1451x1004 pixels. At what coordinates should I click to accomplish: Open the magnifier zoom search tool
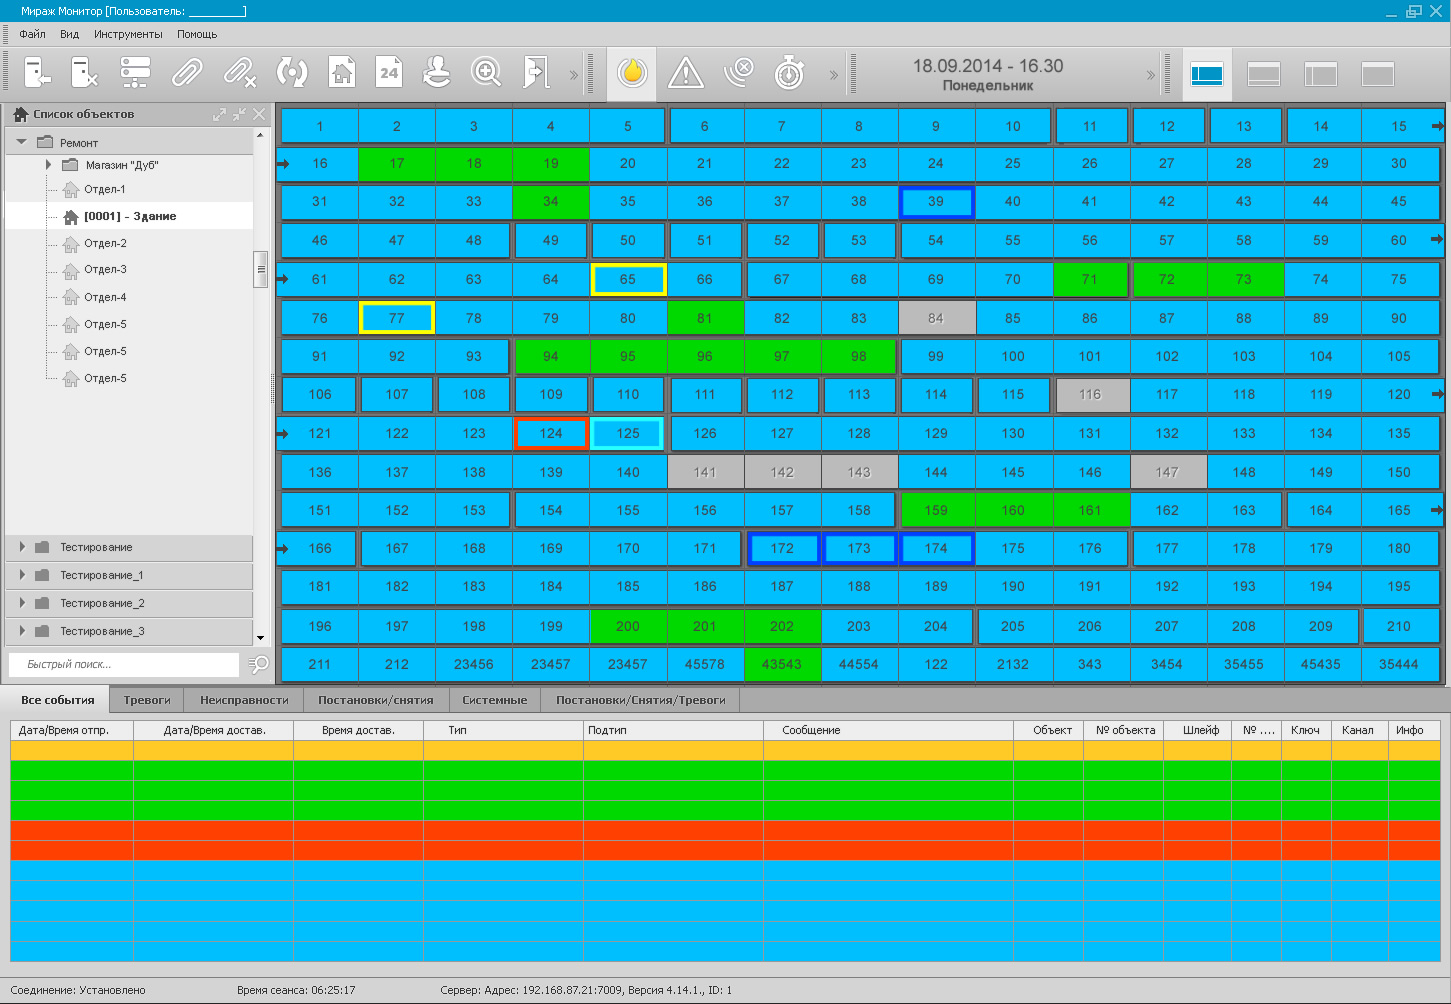486,73
